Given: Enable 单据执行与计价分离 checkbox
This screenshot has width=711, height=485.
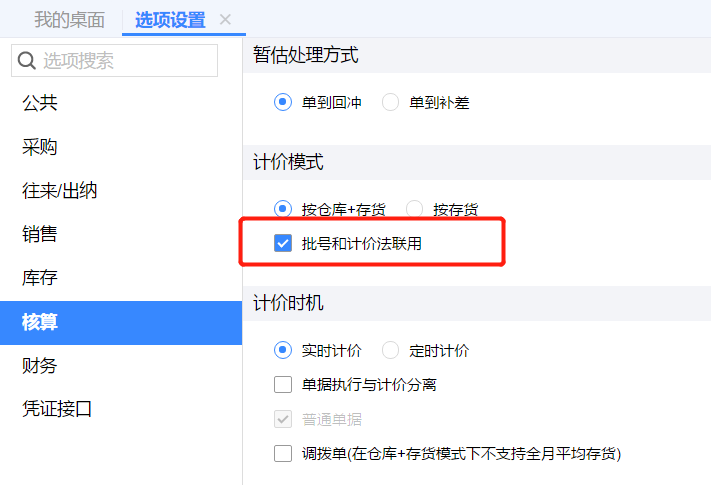Looking at the screenshot, I should click(283, 384).
